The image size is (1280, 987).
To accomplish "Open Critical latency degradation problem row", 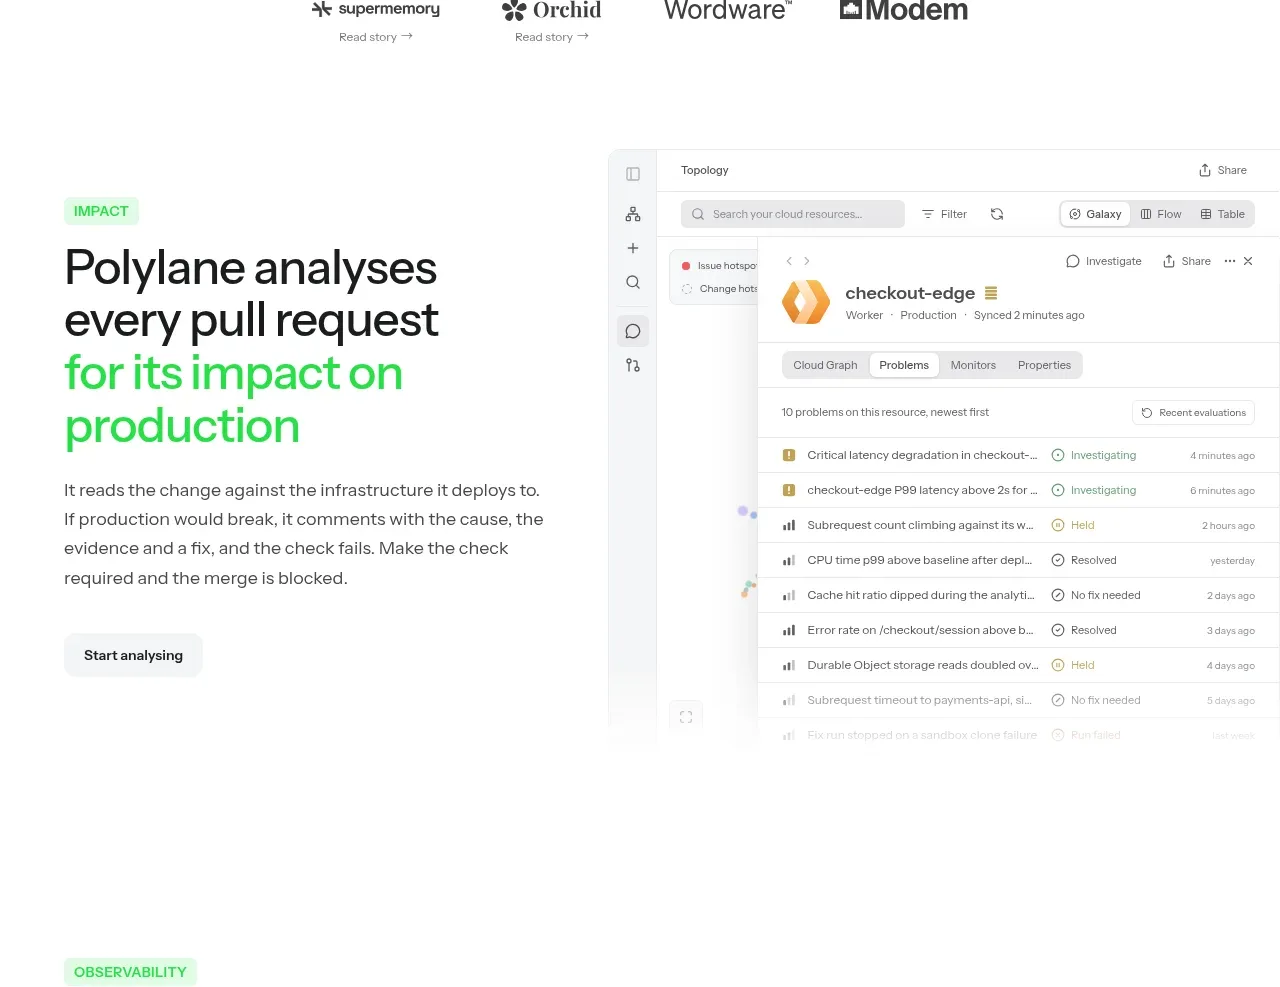I will click(1019, 455).
